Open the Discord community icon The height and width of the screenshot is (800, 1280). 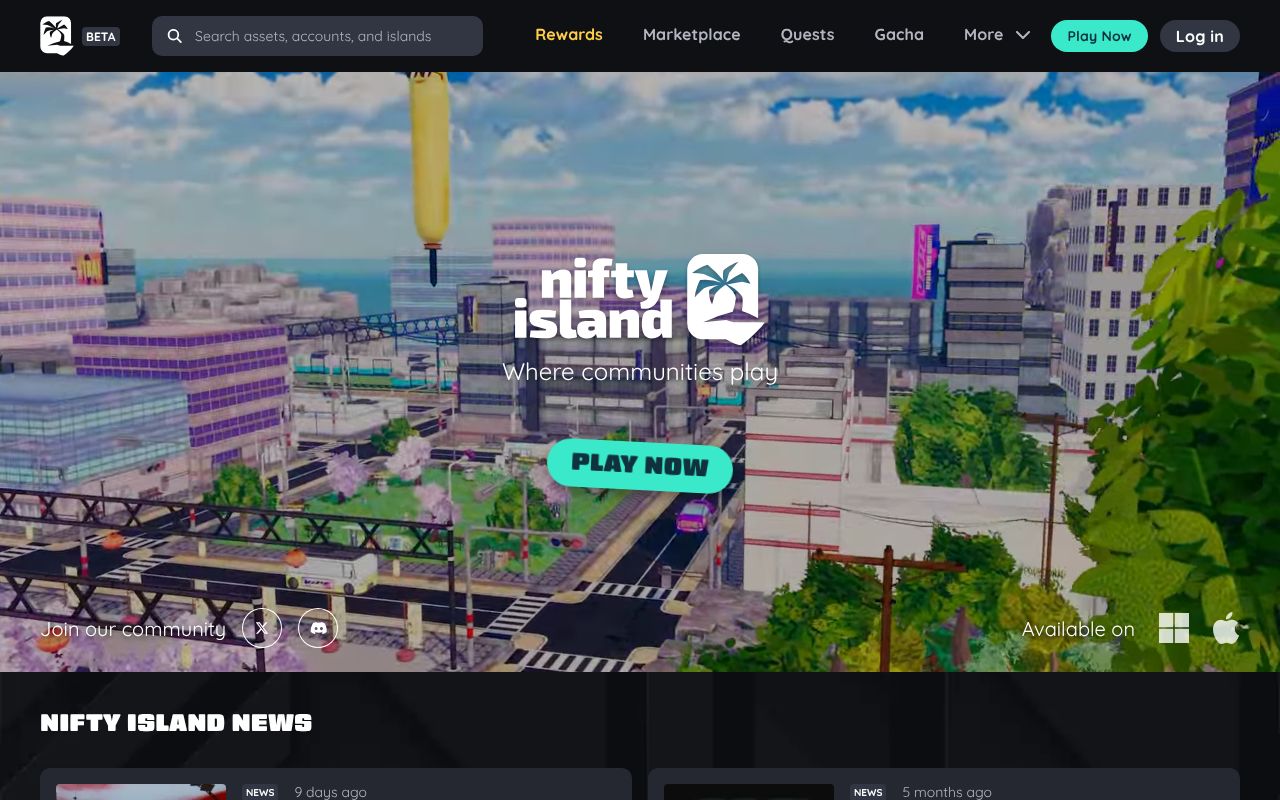[x=318, y=629]
